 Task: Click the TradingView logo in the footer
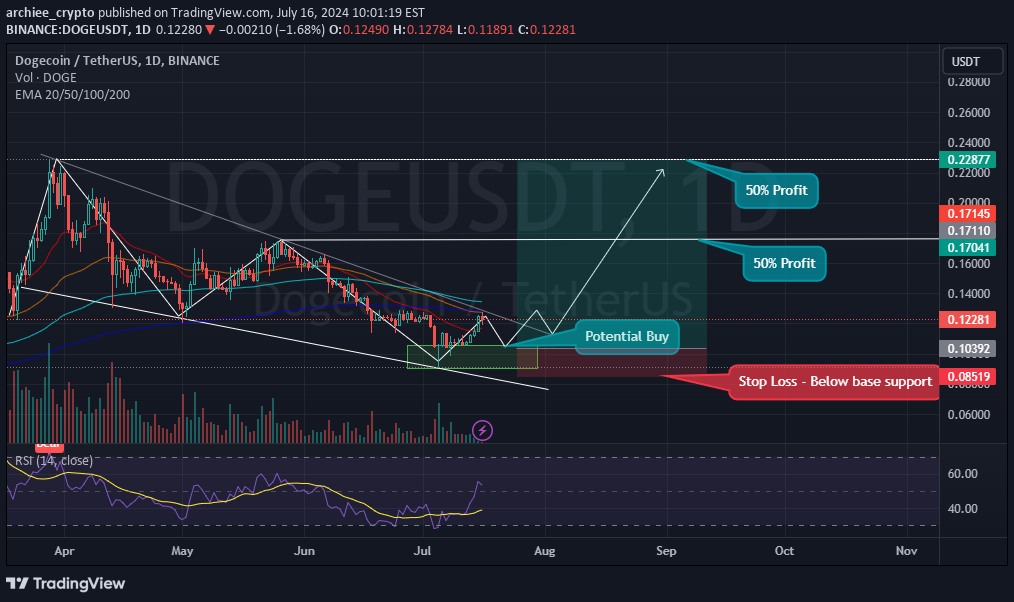[x=65, y=583]
